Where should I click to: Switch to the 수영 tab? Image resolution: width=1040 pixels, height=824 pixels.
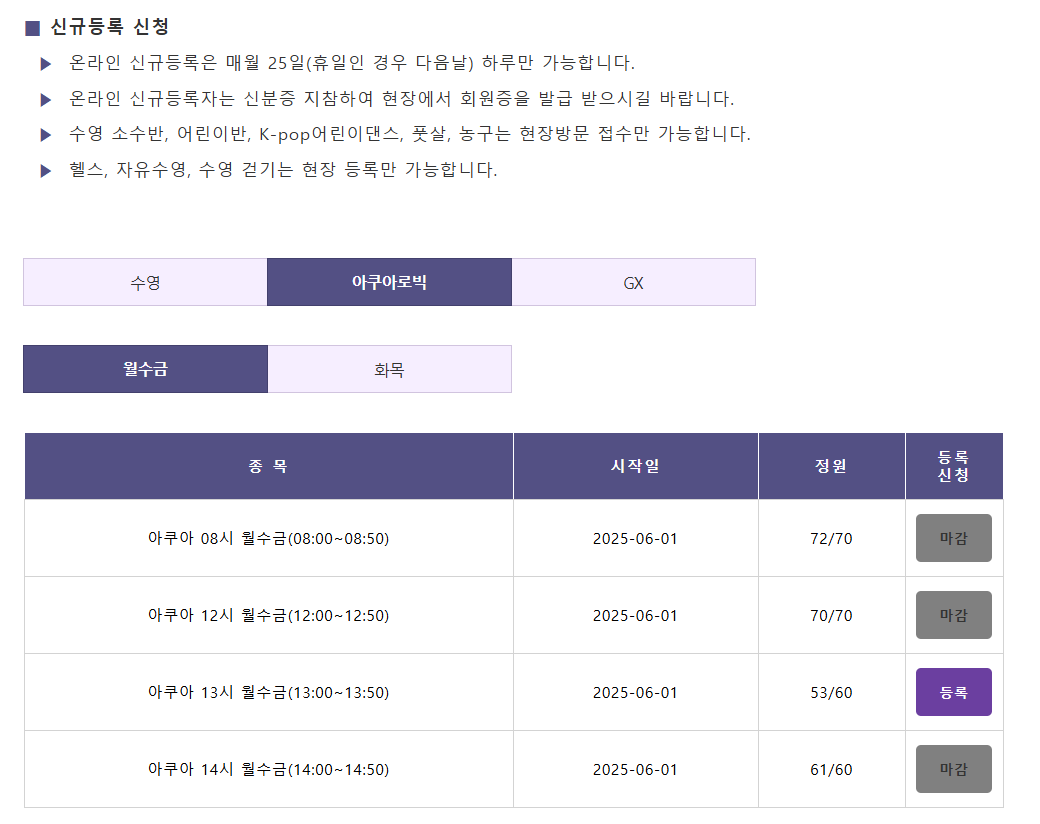point(145,283)
